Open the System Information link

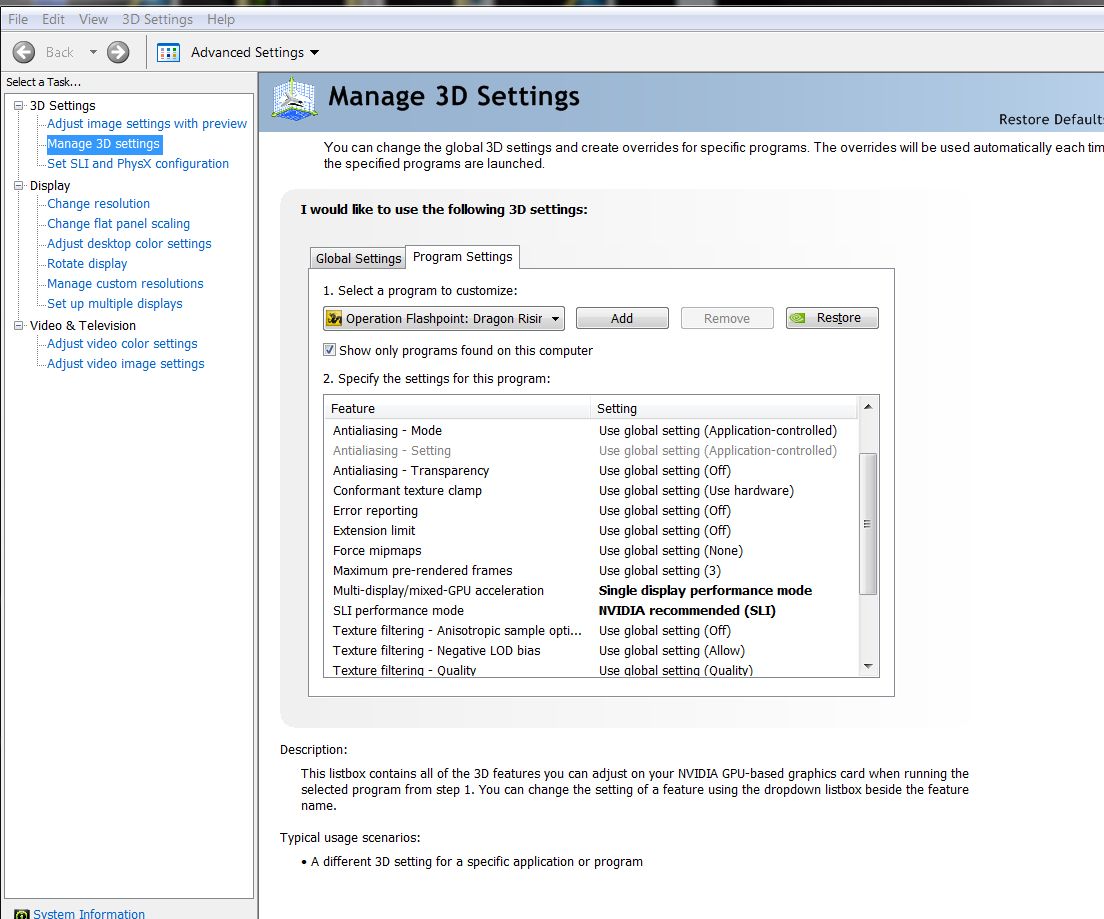tap(89, 913)
